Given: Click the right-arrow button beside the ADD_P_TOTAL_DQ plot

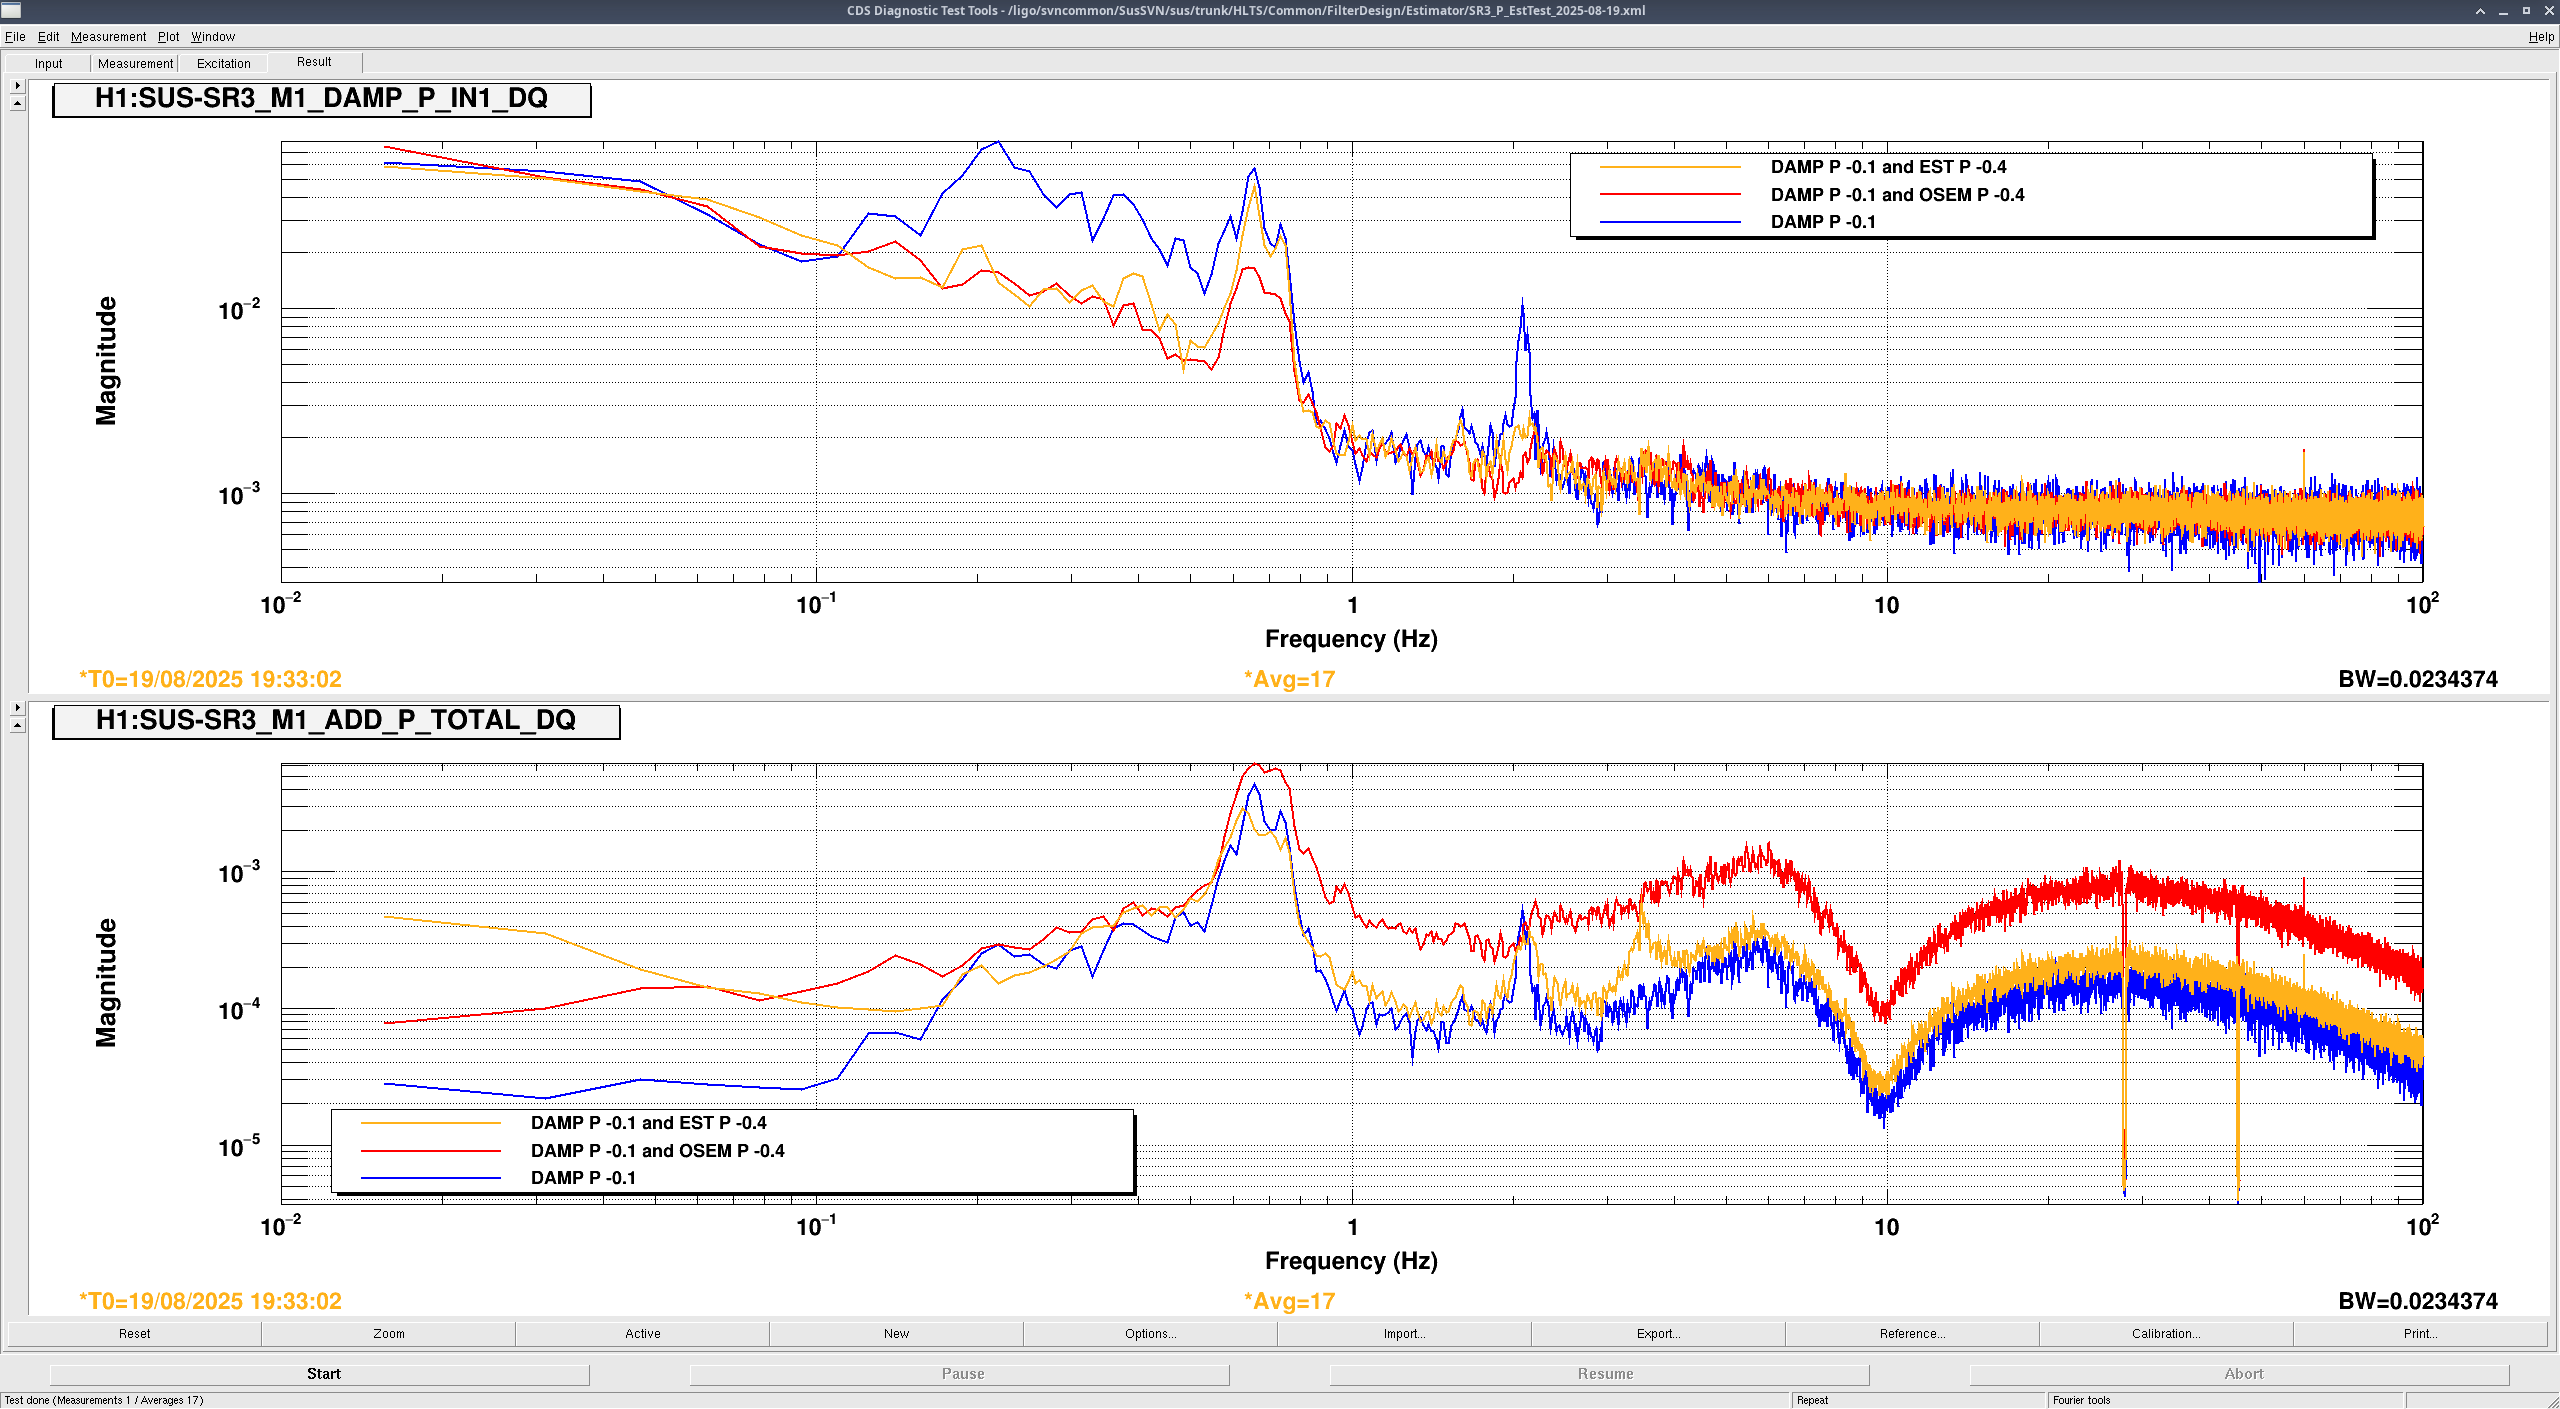Looking at the screenshot, I should (x=17, y=708).
